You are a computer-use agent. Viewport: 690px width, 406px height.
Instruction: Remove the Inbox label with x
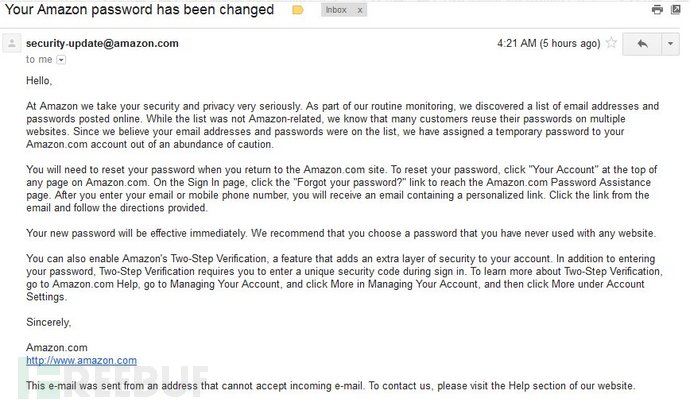360,10
